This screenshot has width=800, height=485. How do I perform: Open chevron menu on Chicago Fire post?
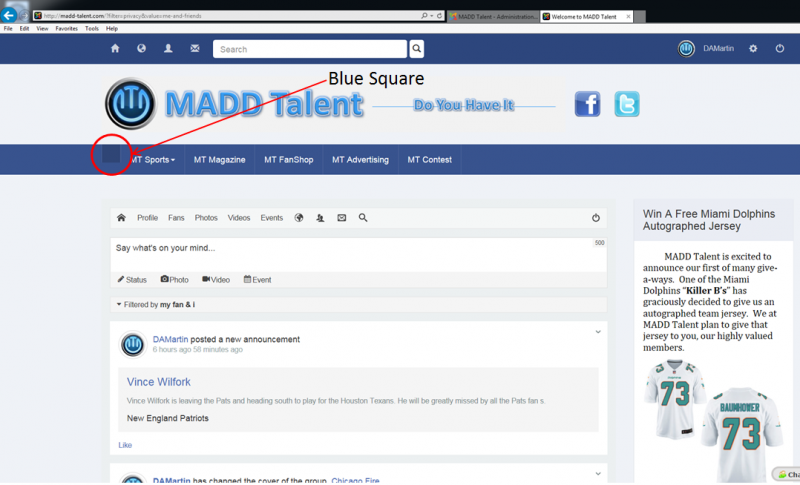point(598,474)
